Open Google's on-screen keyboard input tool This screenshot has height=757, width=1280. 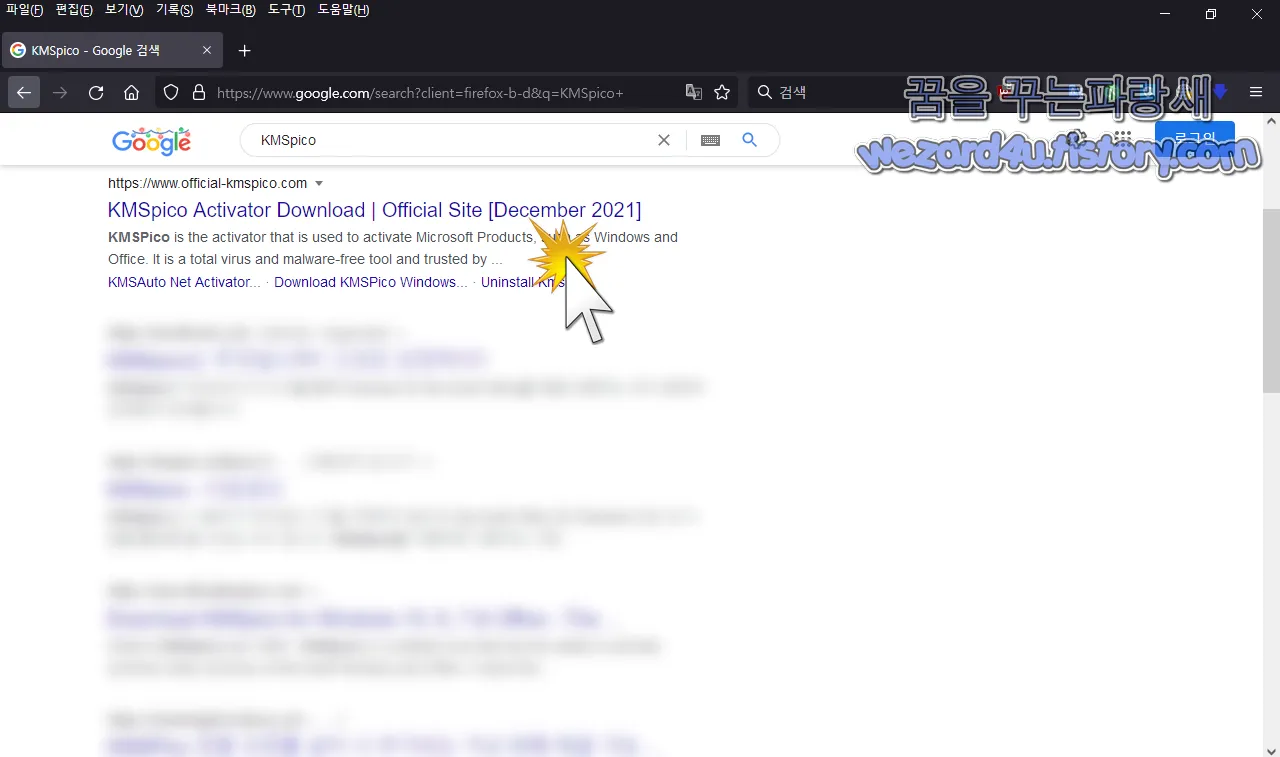tap(710, 140)
